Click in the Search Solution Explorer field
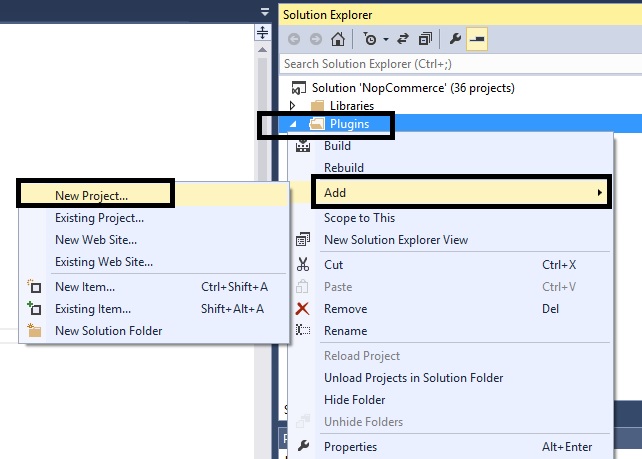Viewport: 642px width, 459px height. pyautogui.click(x=450, y=63)
